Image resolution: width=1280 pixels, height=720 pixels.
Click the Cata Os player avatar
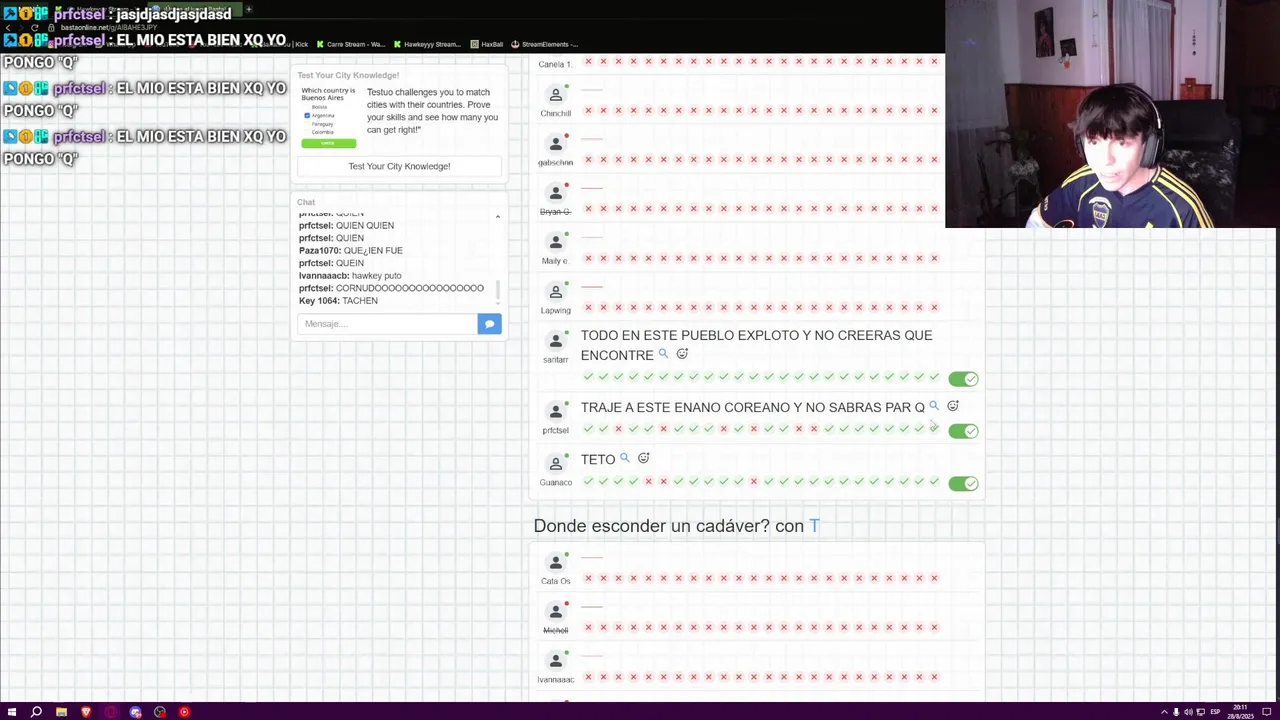tap(556, 564)
